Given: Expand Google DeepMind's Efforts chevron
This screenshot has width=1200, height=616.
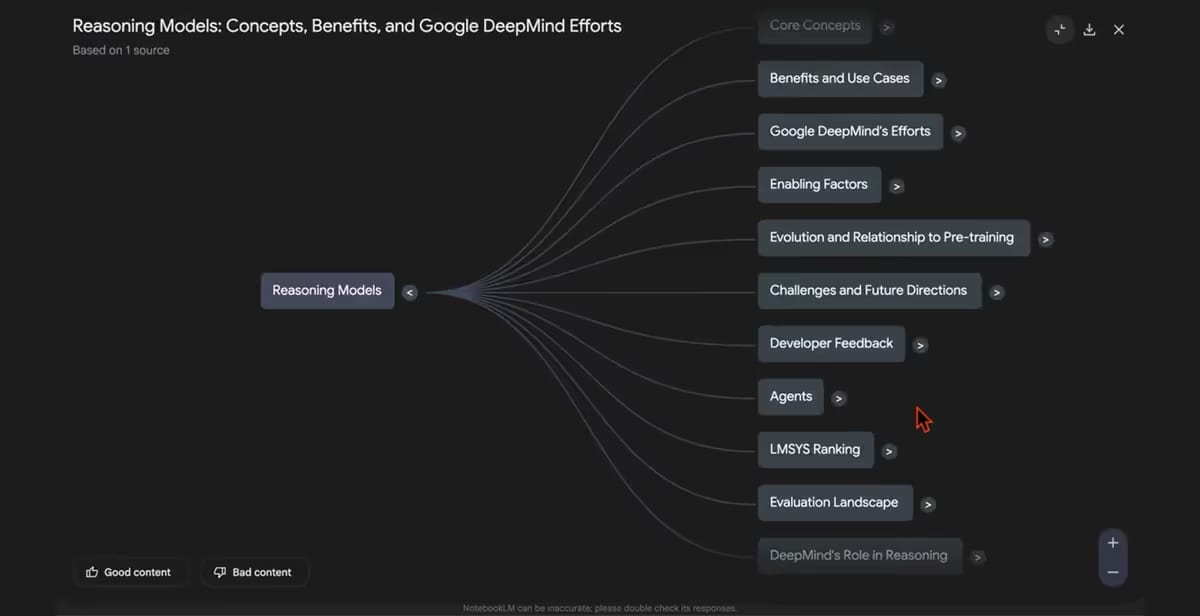Looking at the screenshot, I should [x=958, y=134].
